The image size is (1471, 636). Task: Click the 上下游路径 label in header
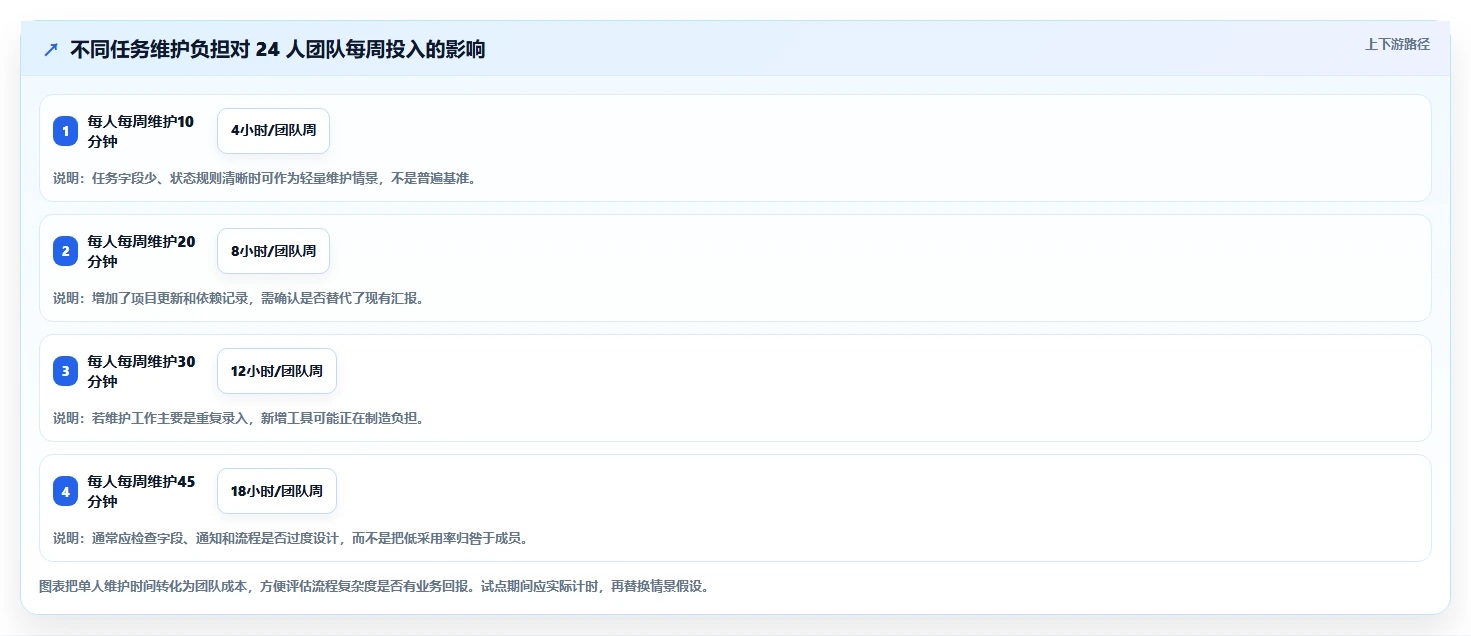pyautogui.click(x=1397, y=44)
